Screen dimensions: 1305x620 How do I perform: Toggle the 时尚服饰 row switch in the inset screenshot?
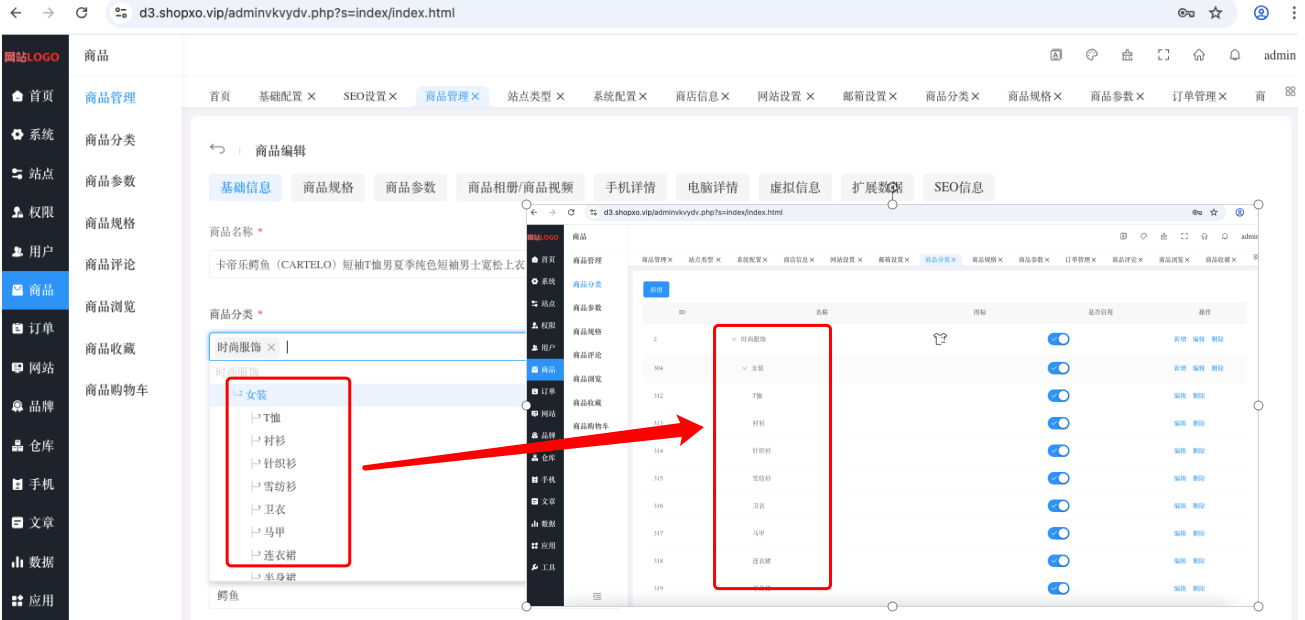[1058, 339]
